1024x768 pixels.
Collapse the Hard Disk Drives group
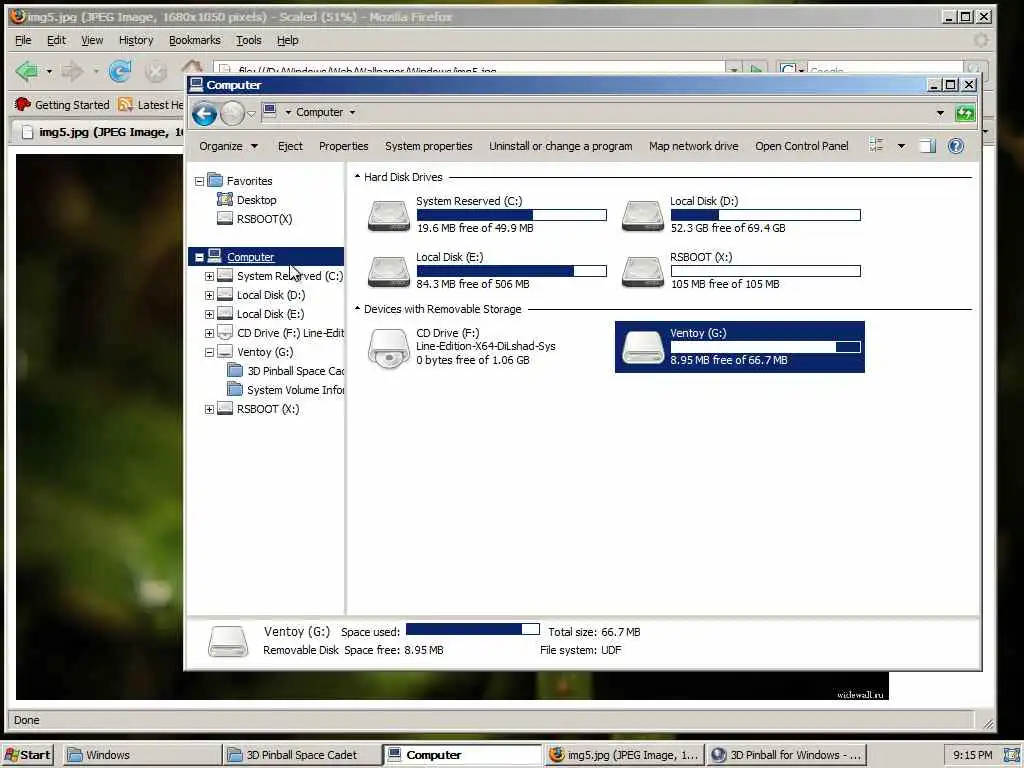pyautogui.click(x=357, y=176)
